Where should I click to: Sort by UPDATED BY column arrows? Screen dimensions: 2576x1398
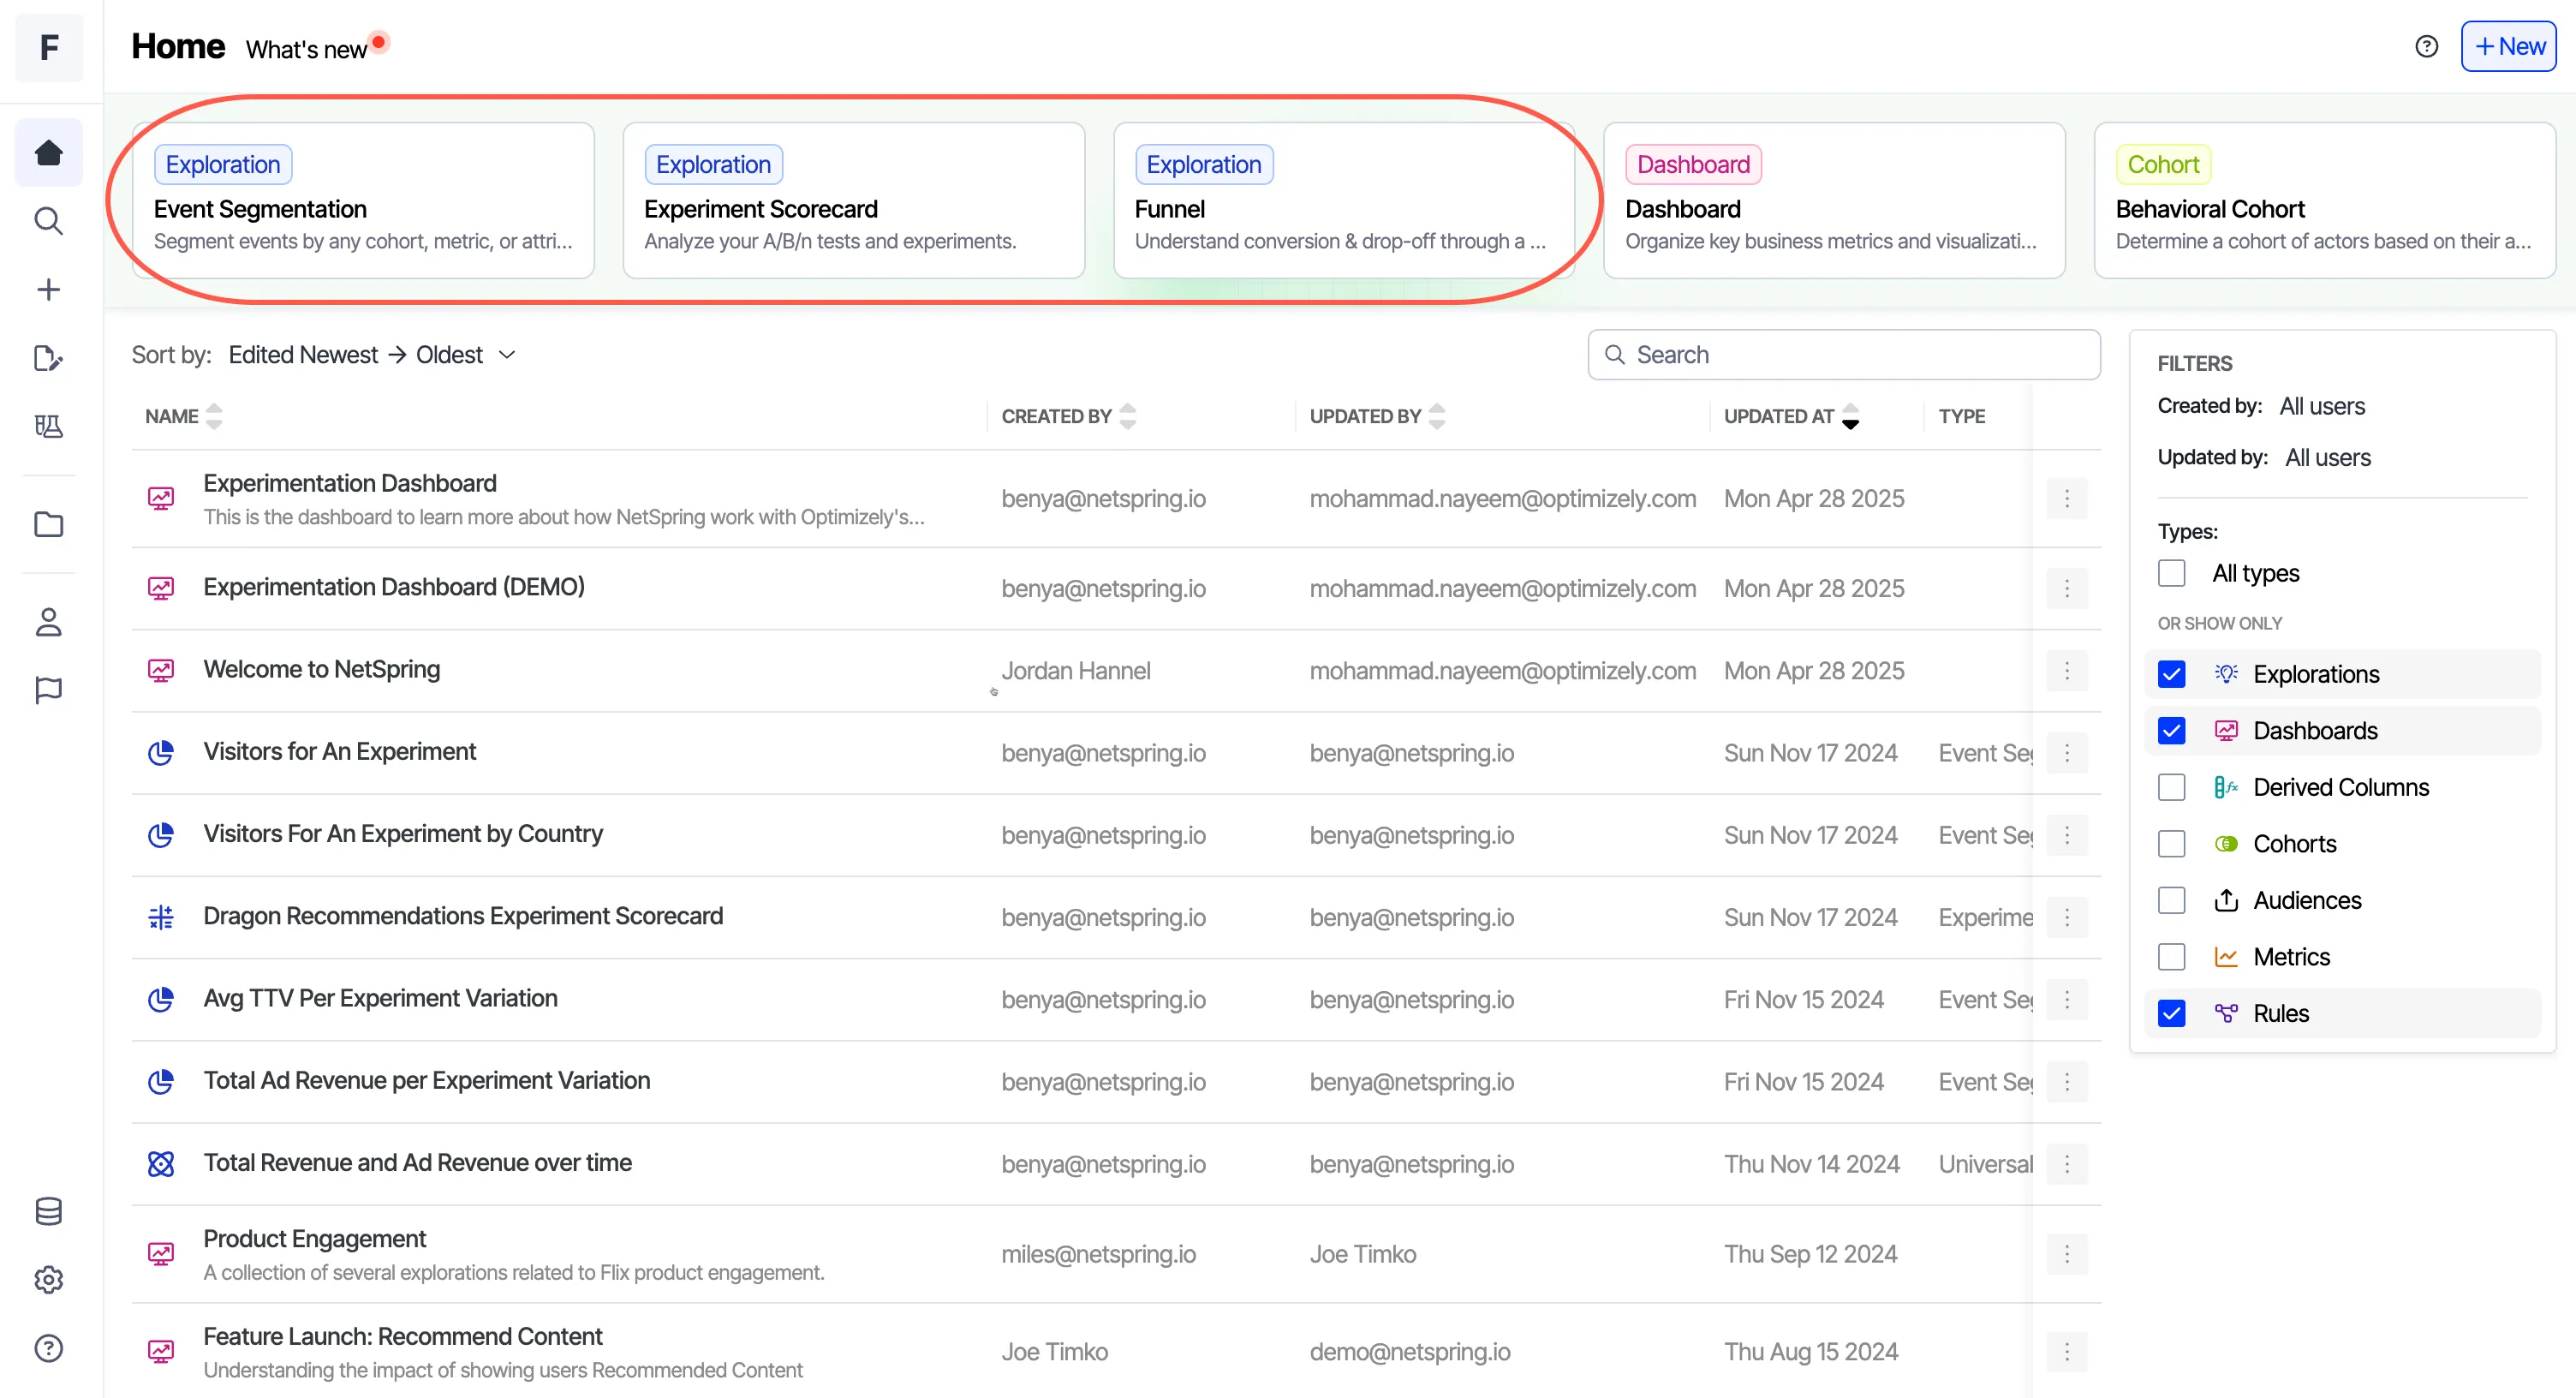(x=1437, y=416)
